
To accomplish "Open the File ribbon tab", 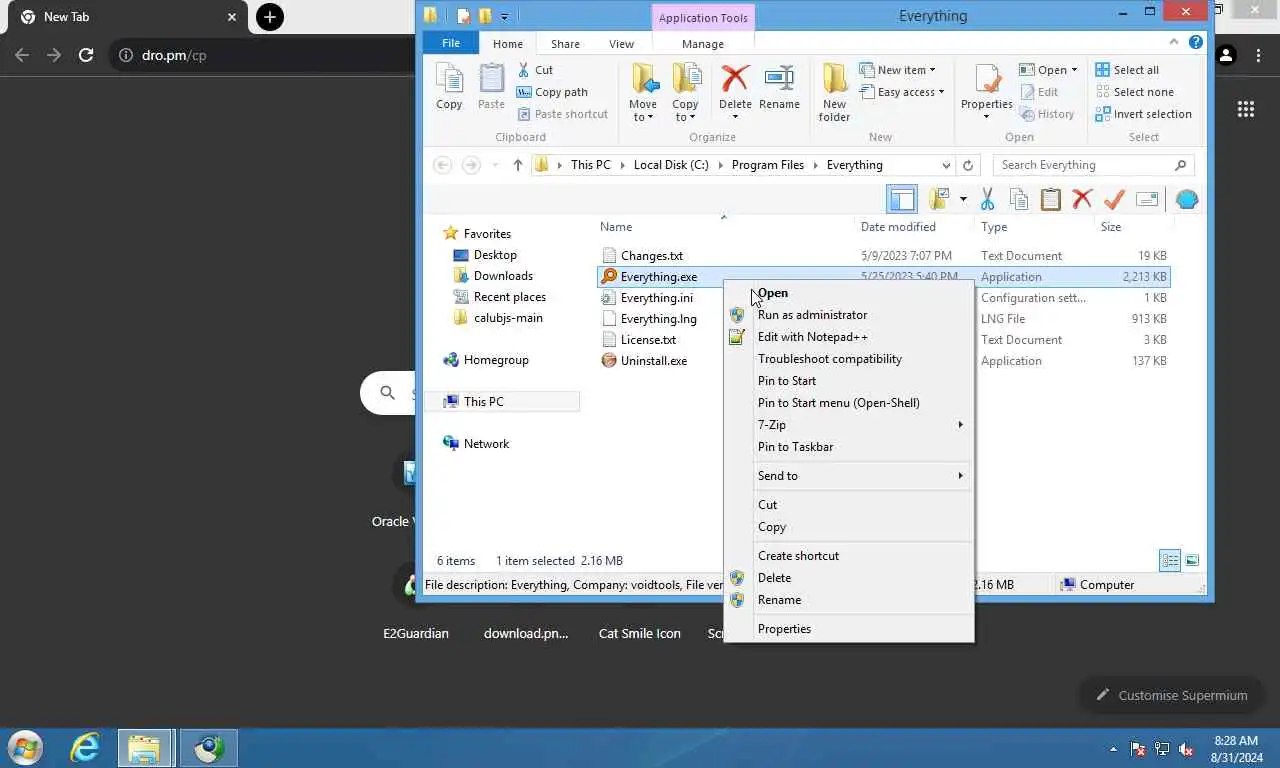I will pyautogui.click(x=451, y=43).
